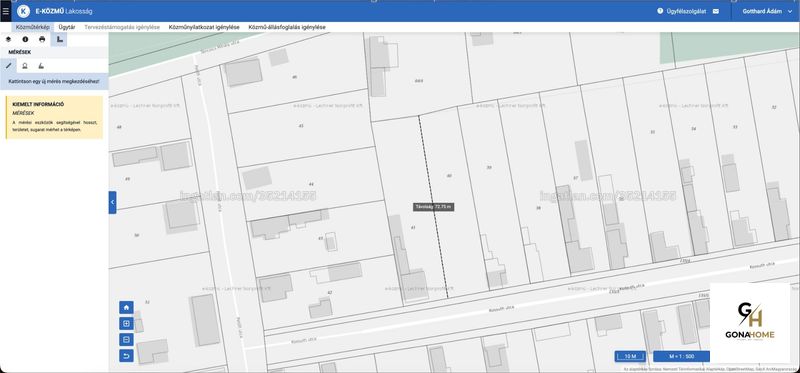This screenshot has height=373, width=800.
Task: Choose the area measure tool
Action: pyautogui.click(x=41, y=65)
